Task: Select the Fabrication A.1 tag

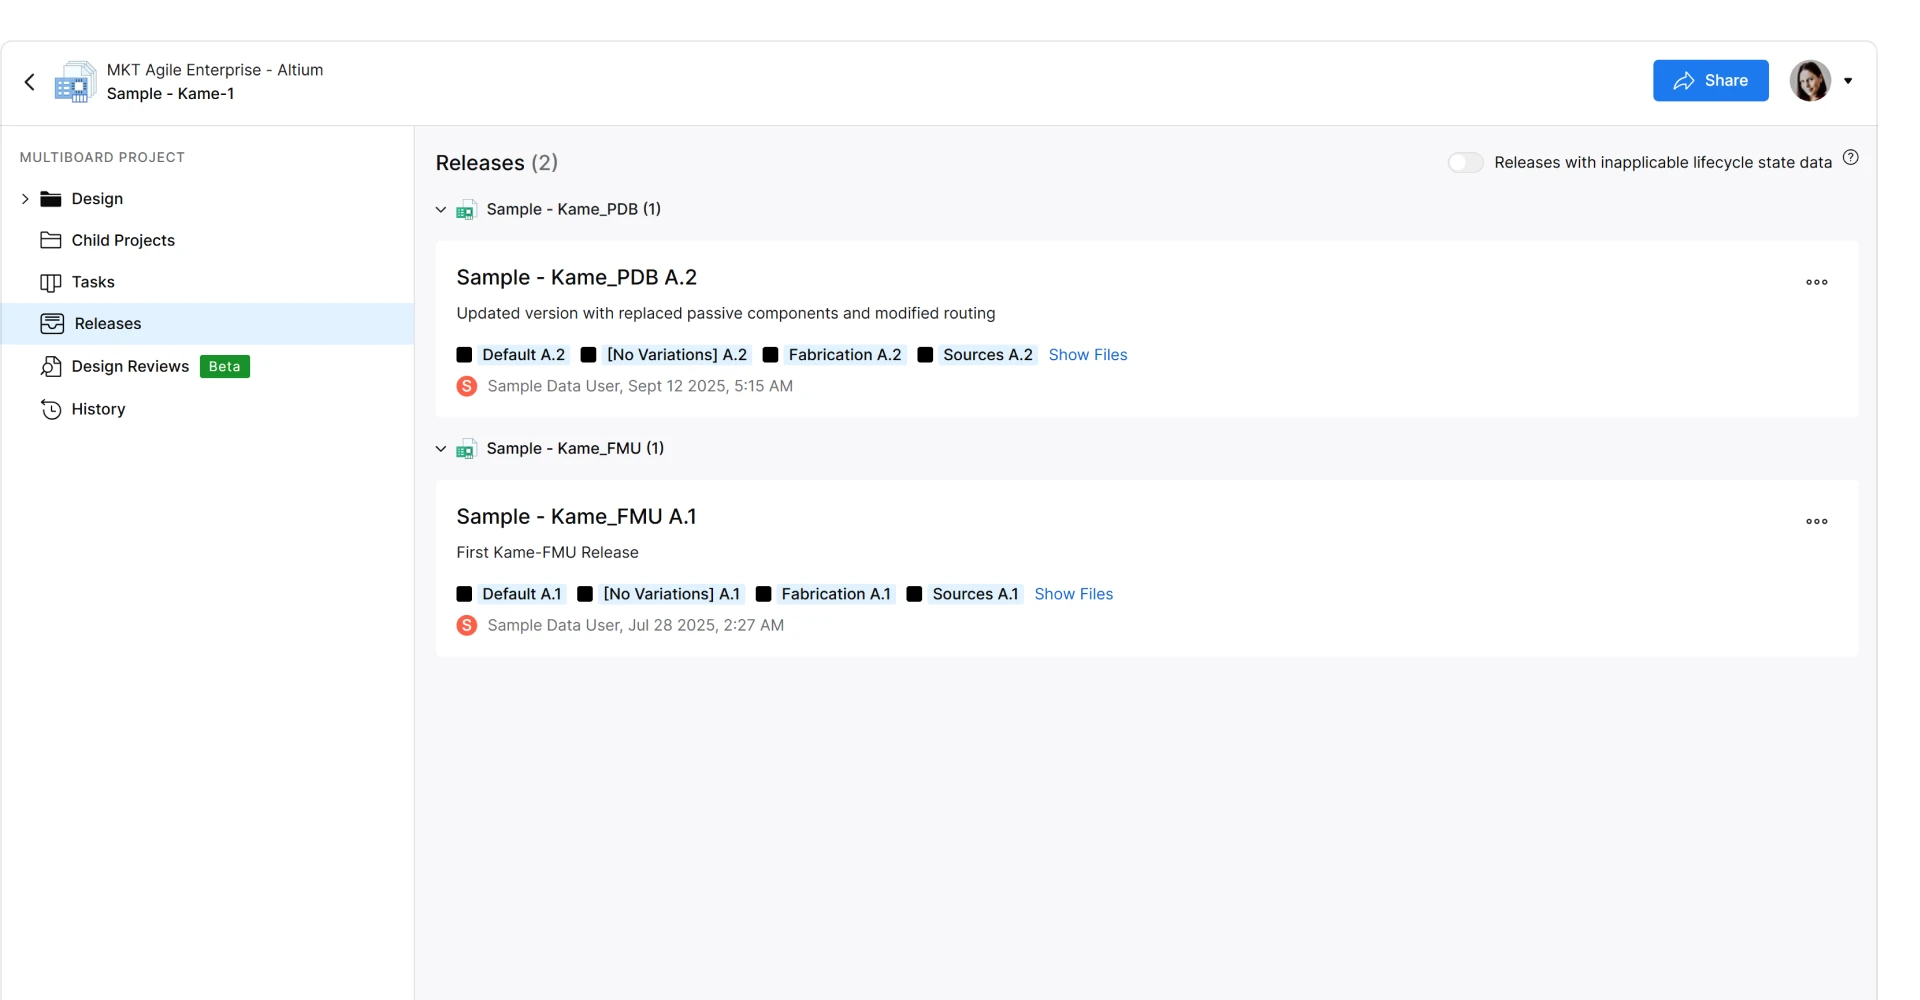Action: pos(836,594)
